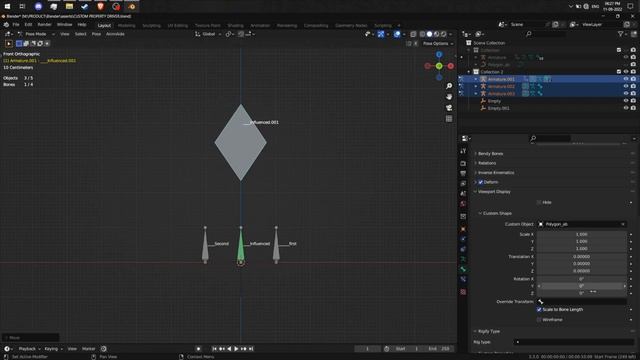The image size is (640, 360).
Task: Open the Steam icon in Windows taskbar
Action: click(x=85, y=7)
